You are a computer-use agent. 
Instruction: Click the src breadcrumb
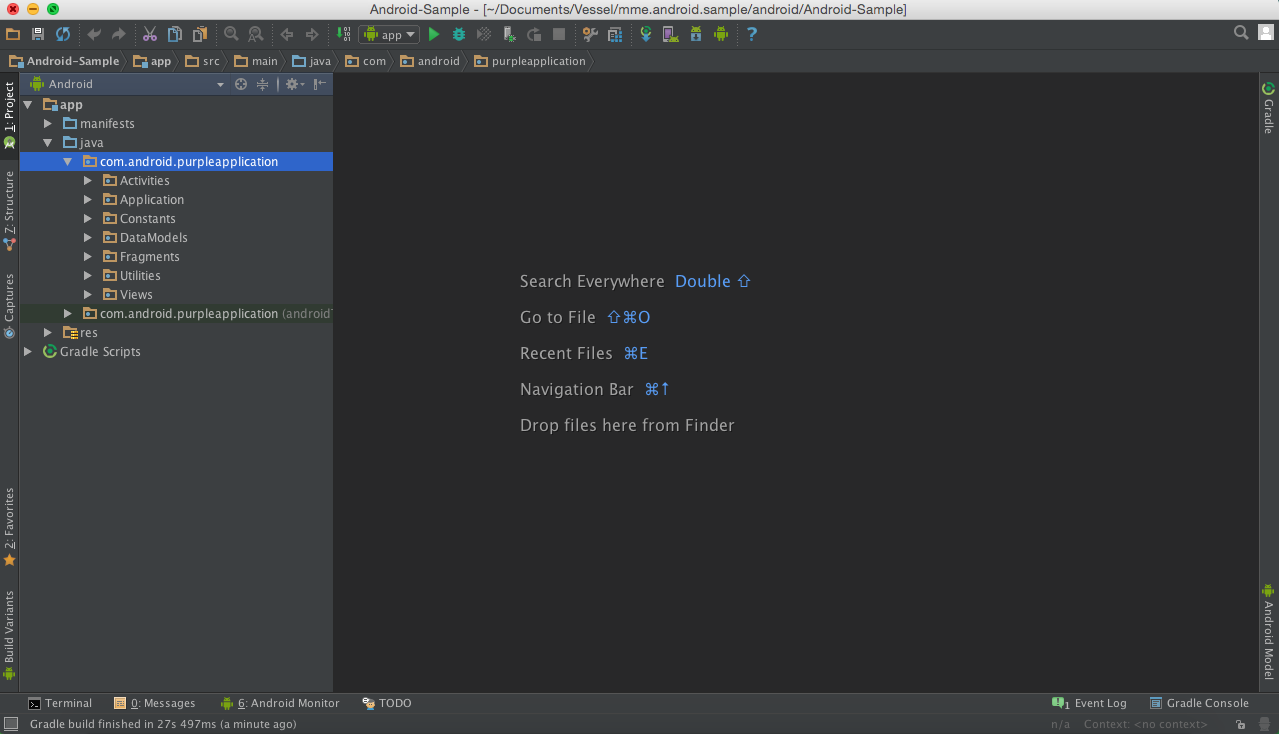point(203,61)
